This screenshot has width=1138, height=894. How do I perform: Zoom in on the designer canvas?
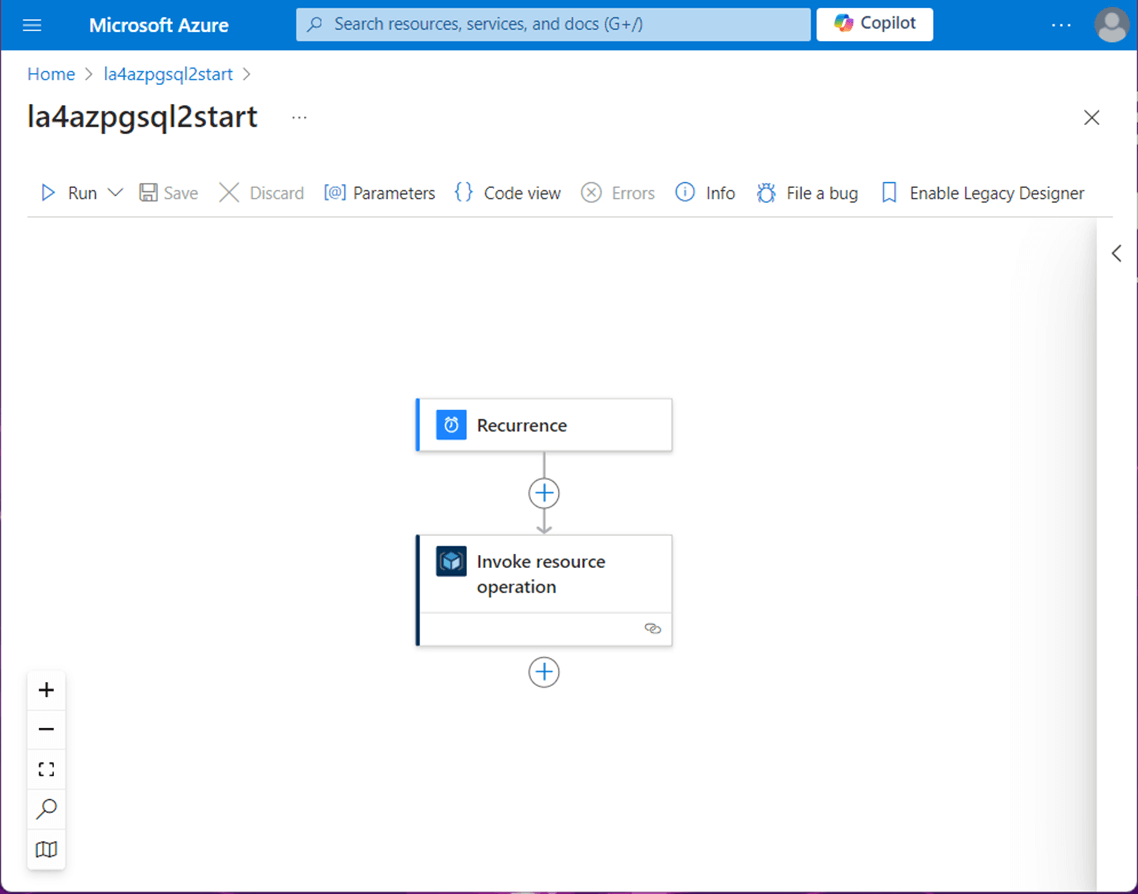tap(46, 690)
